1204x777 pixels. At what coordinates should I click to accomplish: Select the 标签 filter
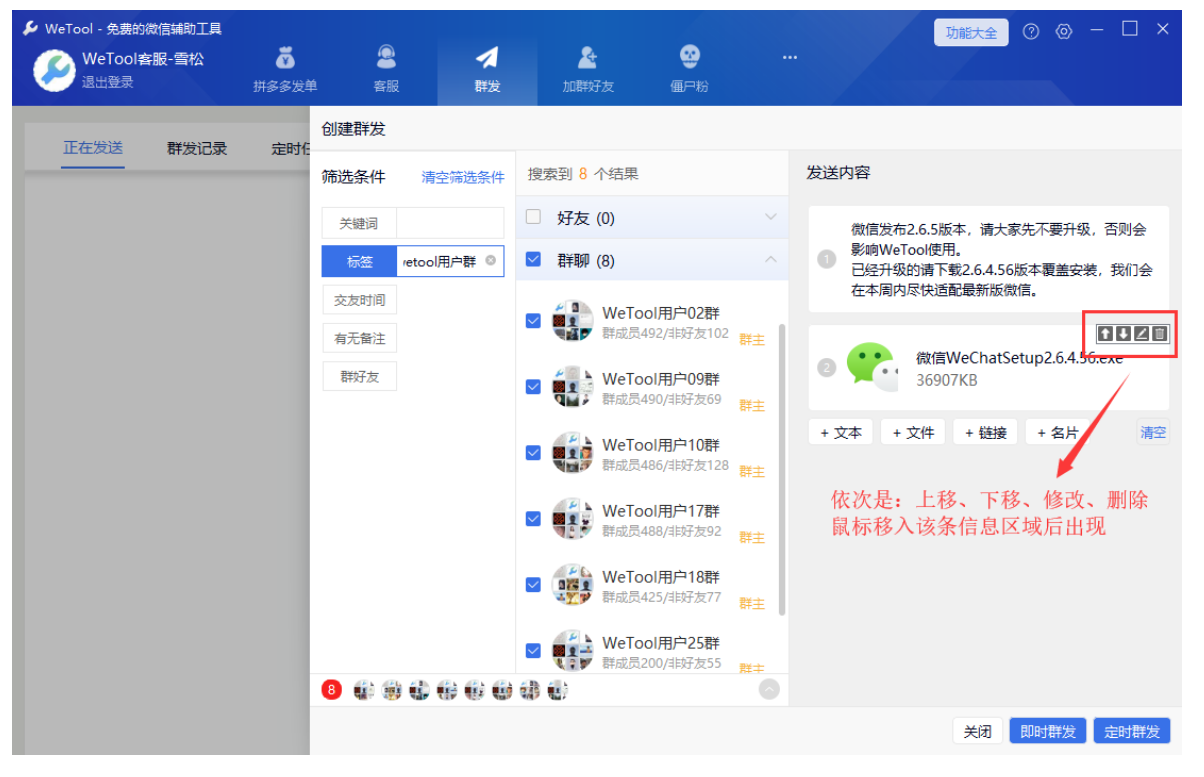[359, 261]
